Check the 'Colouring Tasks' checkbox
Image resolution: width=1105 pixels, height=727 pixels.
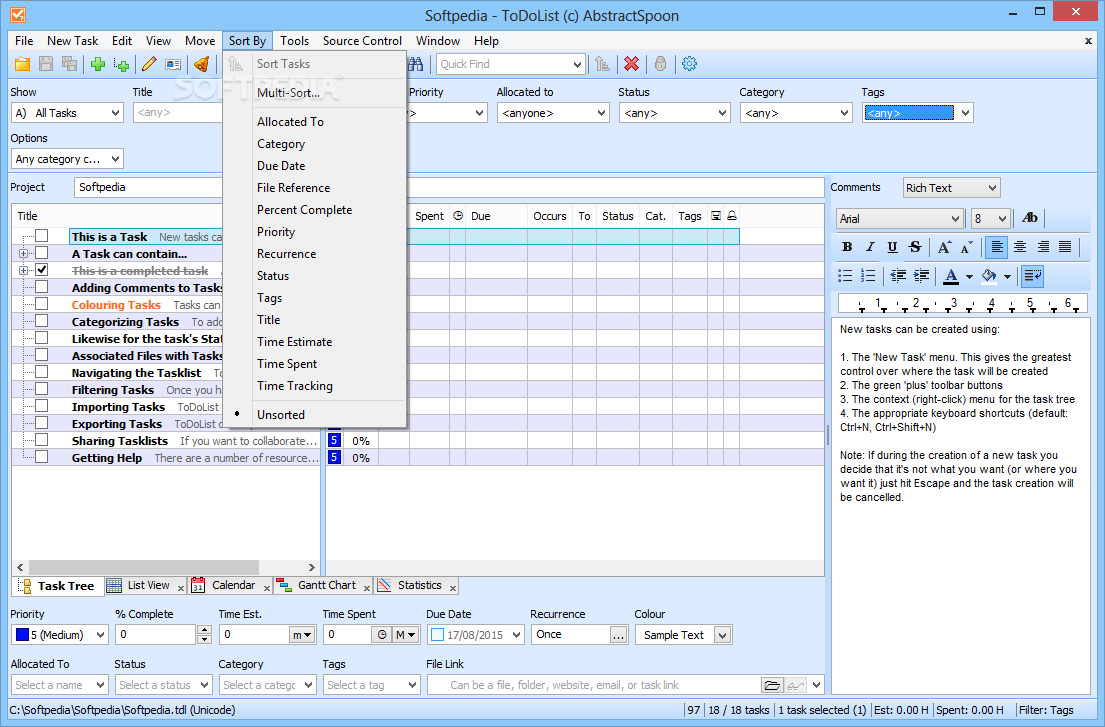pyautogui.click(x=42, y=304)
